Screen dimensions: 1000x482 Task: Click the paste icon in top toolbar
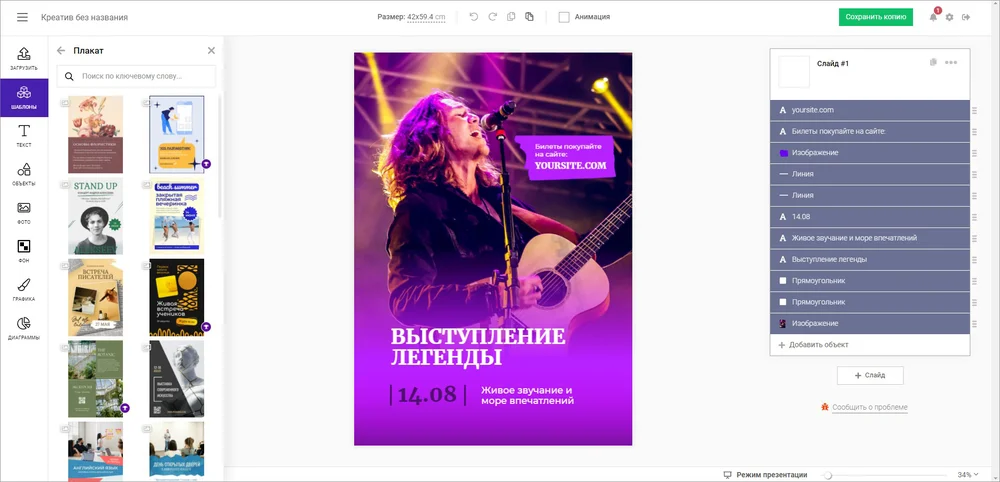click(x=529, y=17)
